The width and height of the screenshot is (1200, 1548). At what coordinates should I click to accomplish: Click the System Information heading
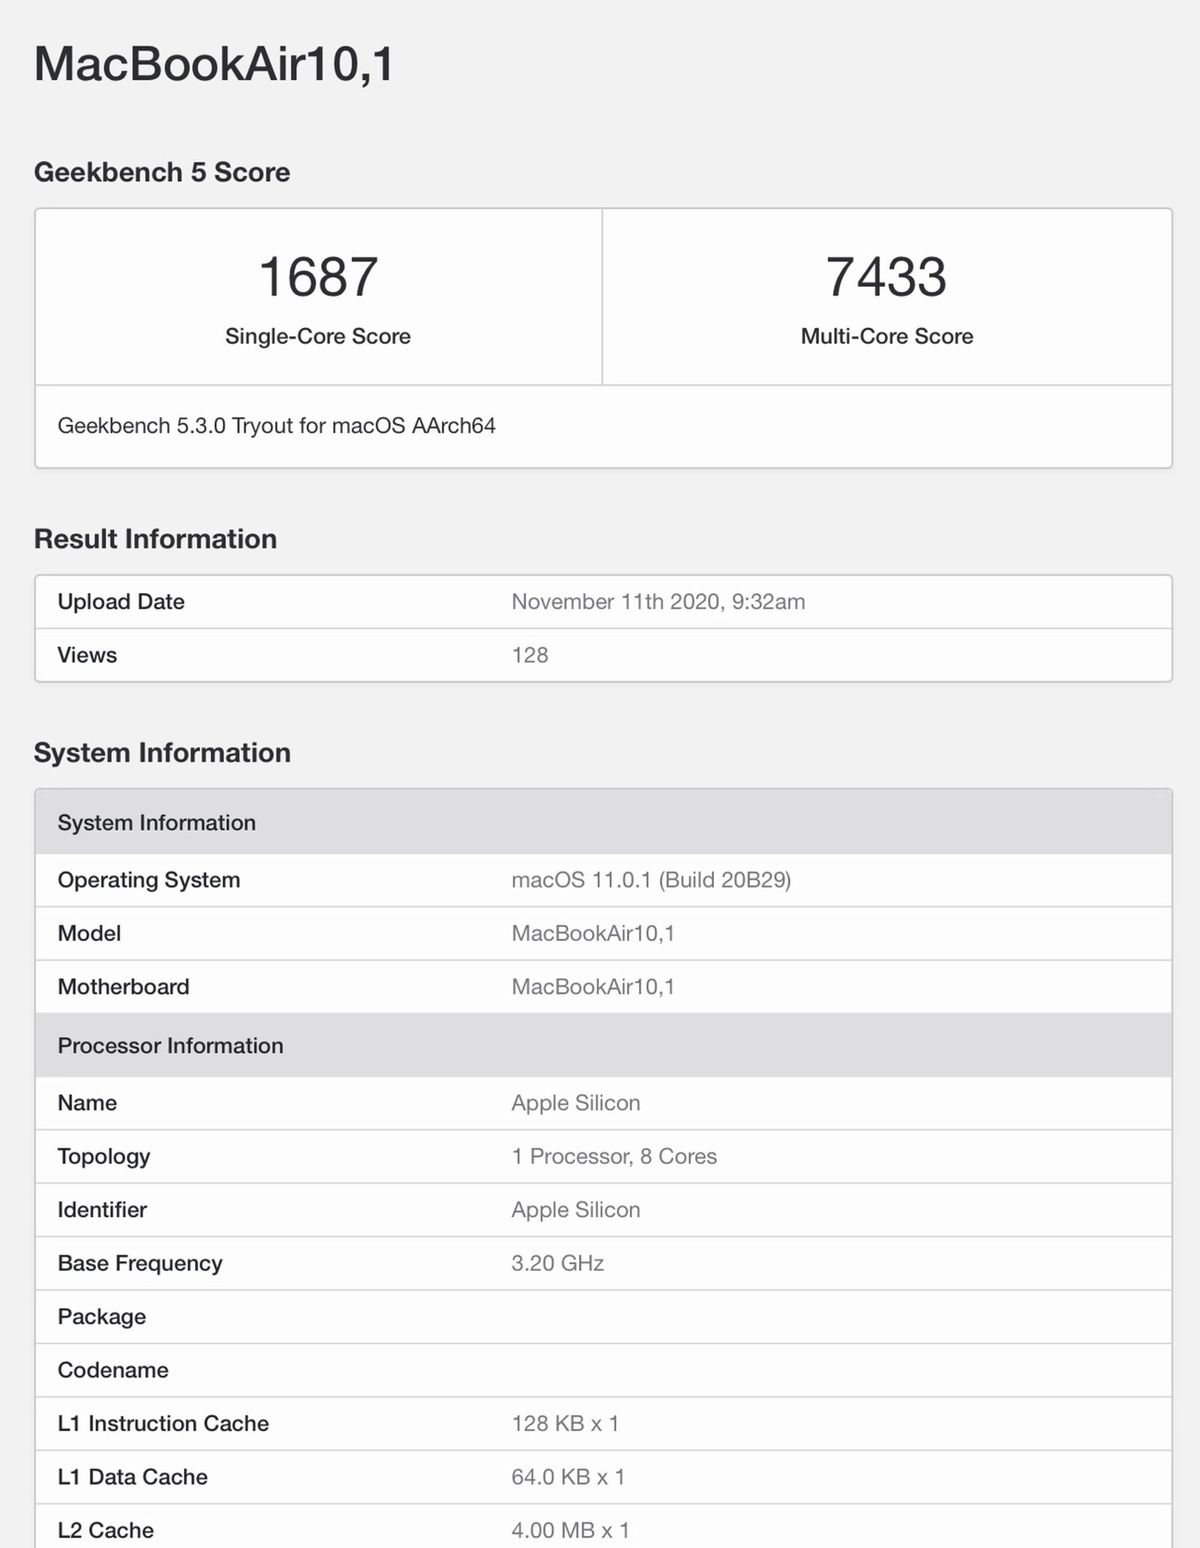162,752
